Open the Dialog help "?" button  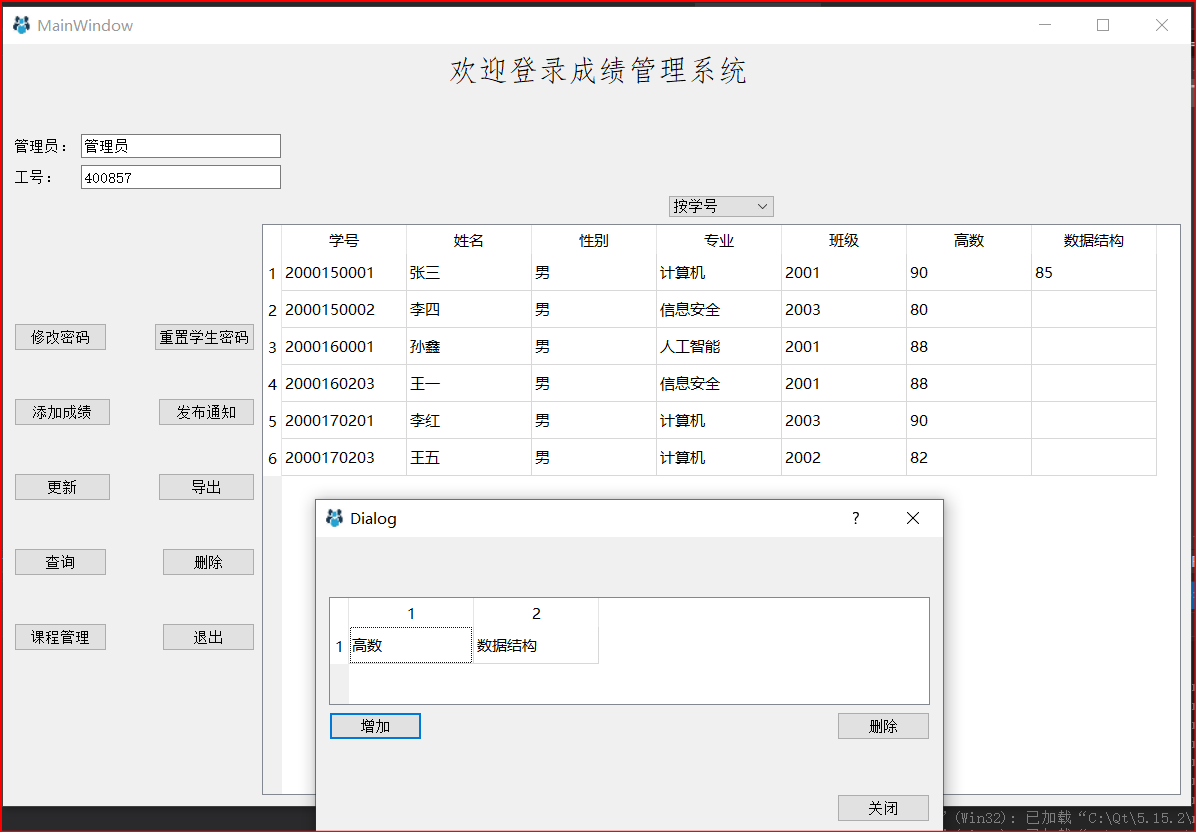(855, 518)
